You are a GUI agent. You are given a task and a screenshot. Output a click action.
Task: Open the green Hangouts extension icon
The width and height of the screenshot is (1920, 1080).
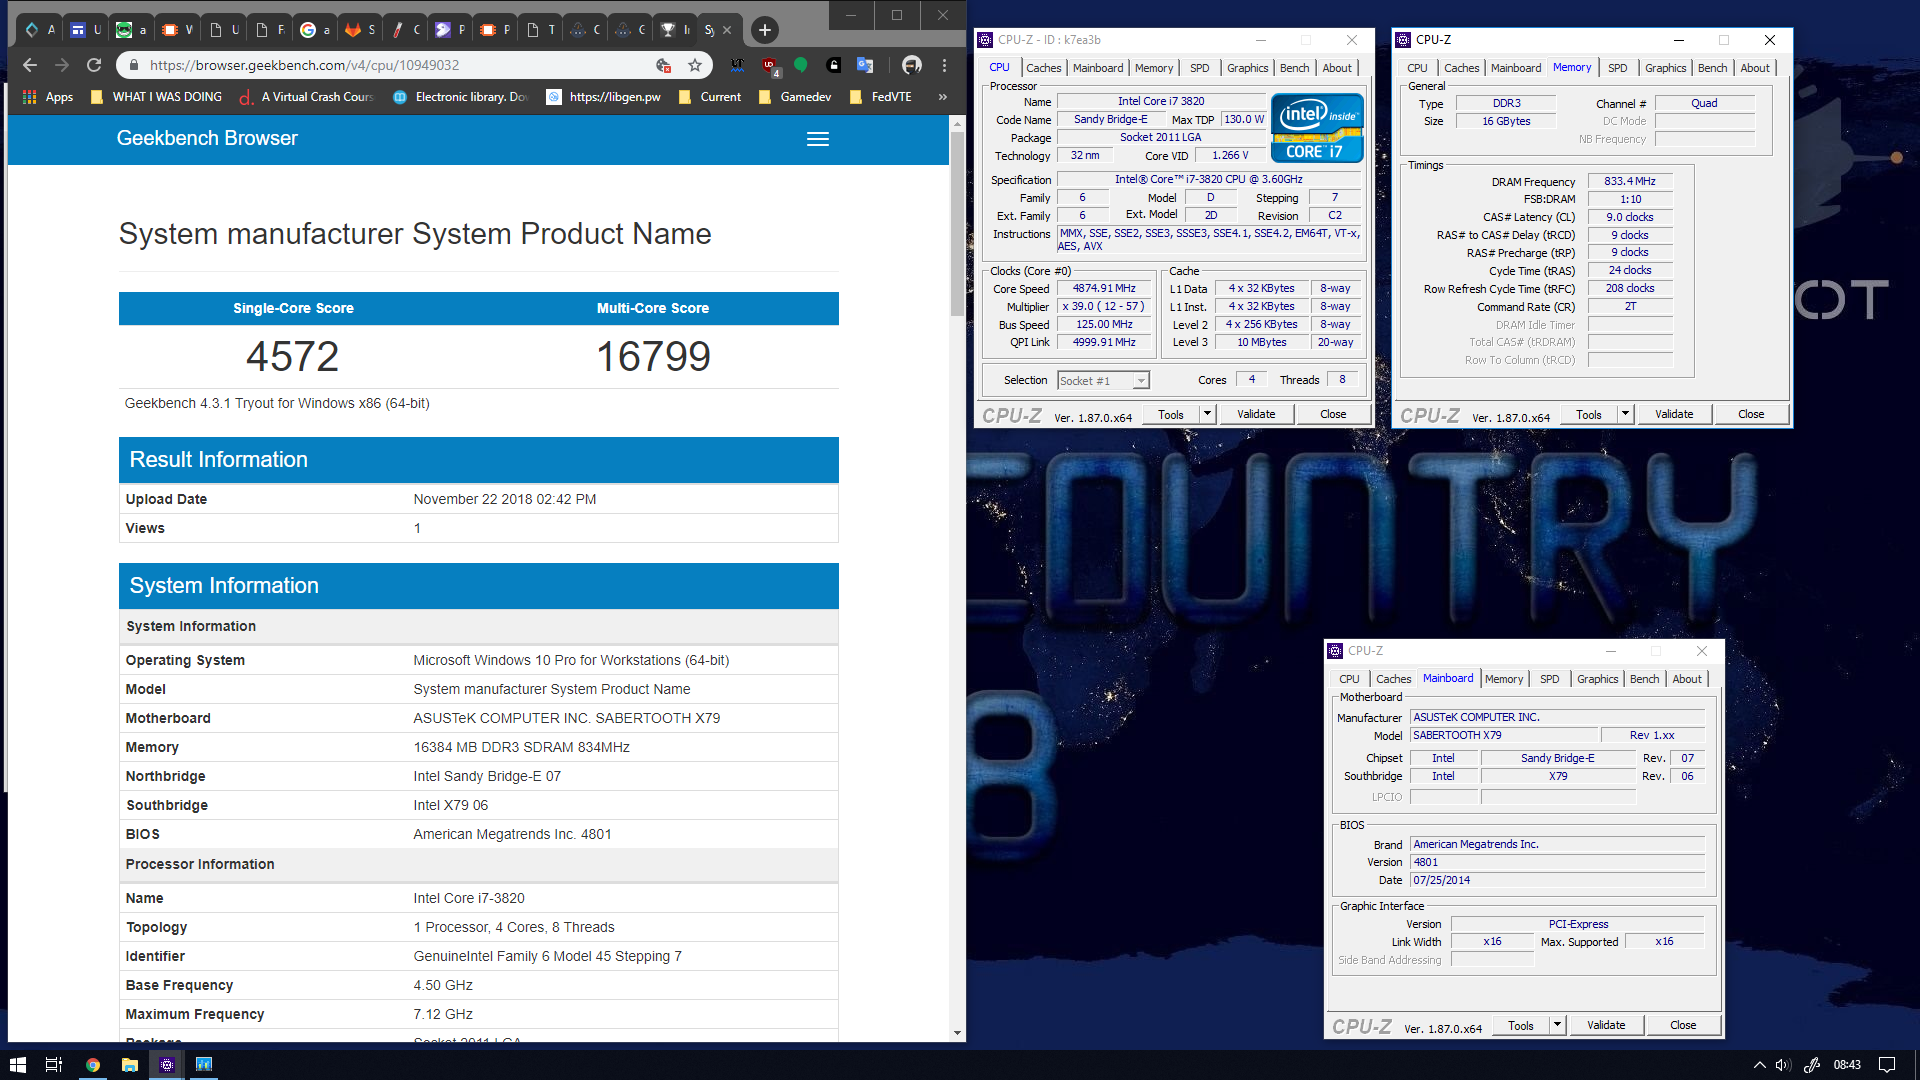tap(801, 65)
